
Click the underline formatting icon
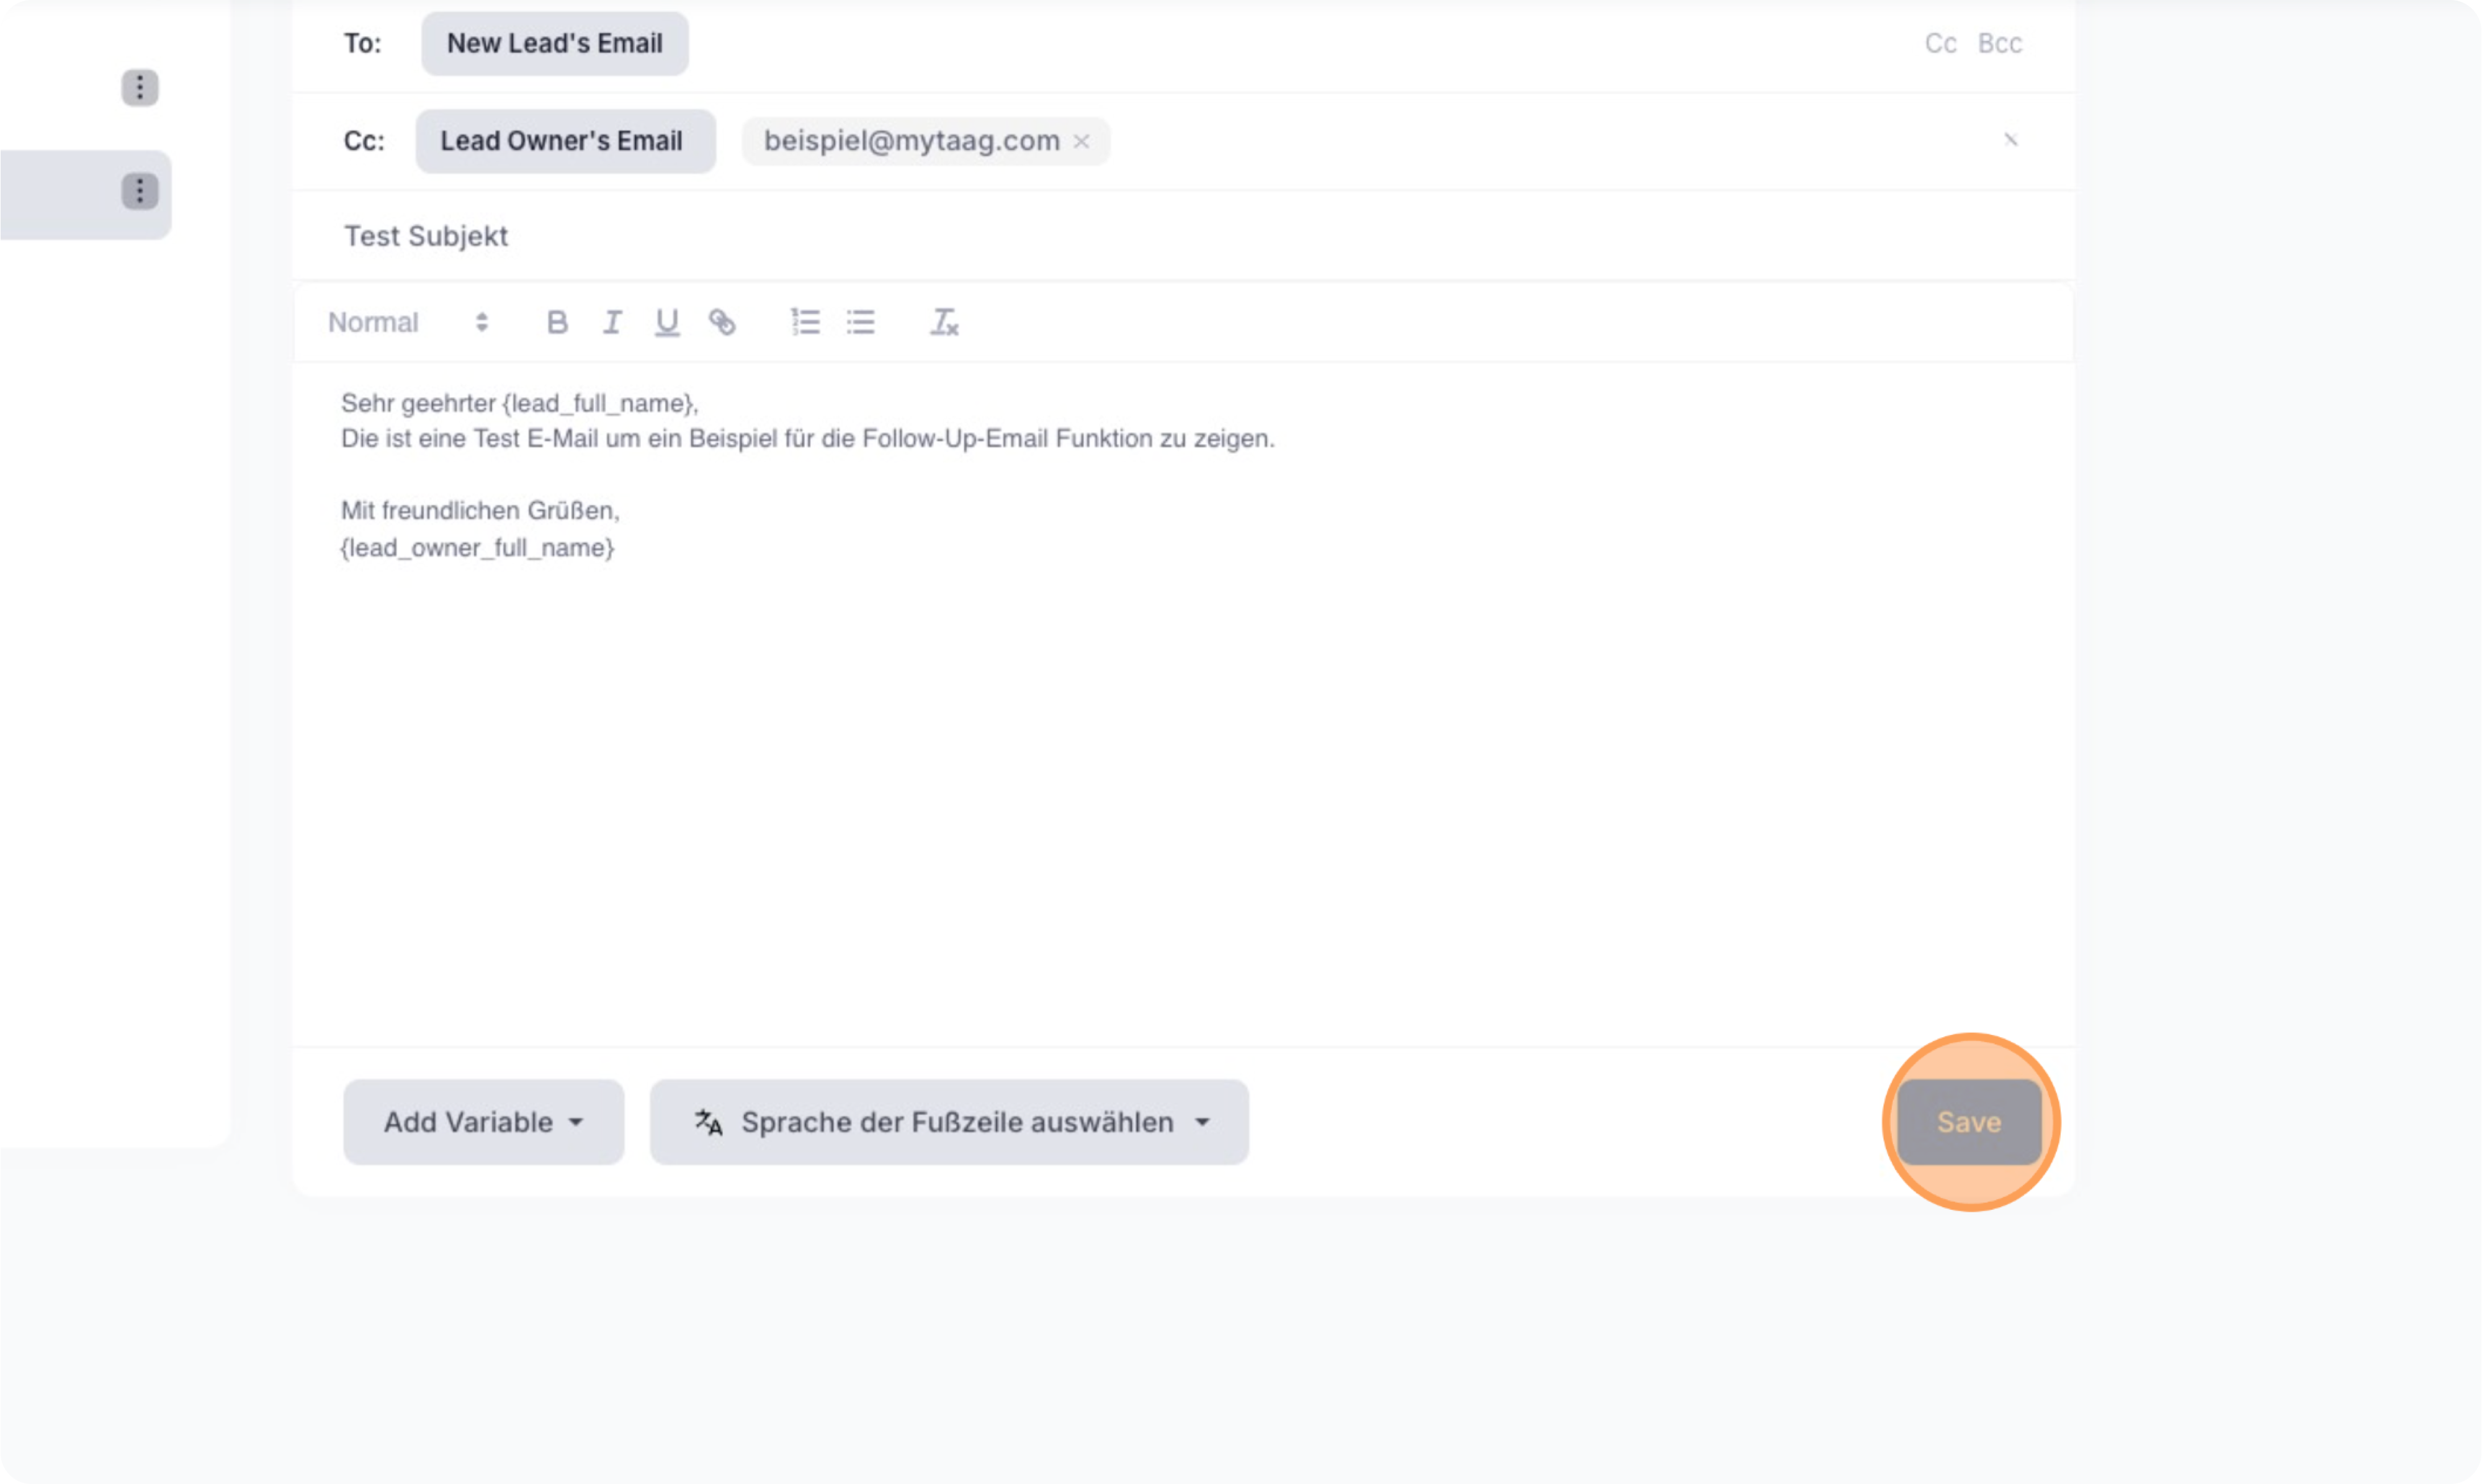click(x=667, y=322)
